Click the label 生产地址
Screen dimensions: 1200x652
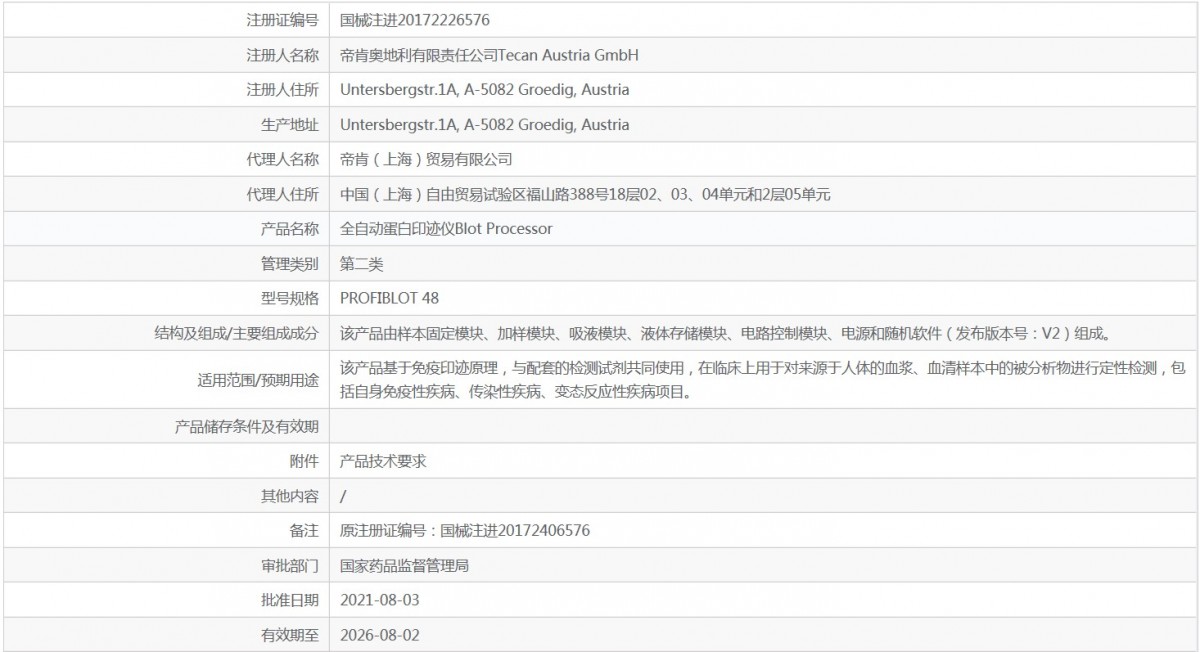point(290,124)
